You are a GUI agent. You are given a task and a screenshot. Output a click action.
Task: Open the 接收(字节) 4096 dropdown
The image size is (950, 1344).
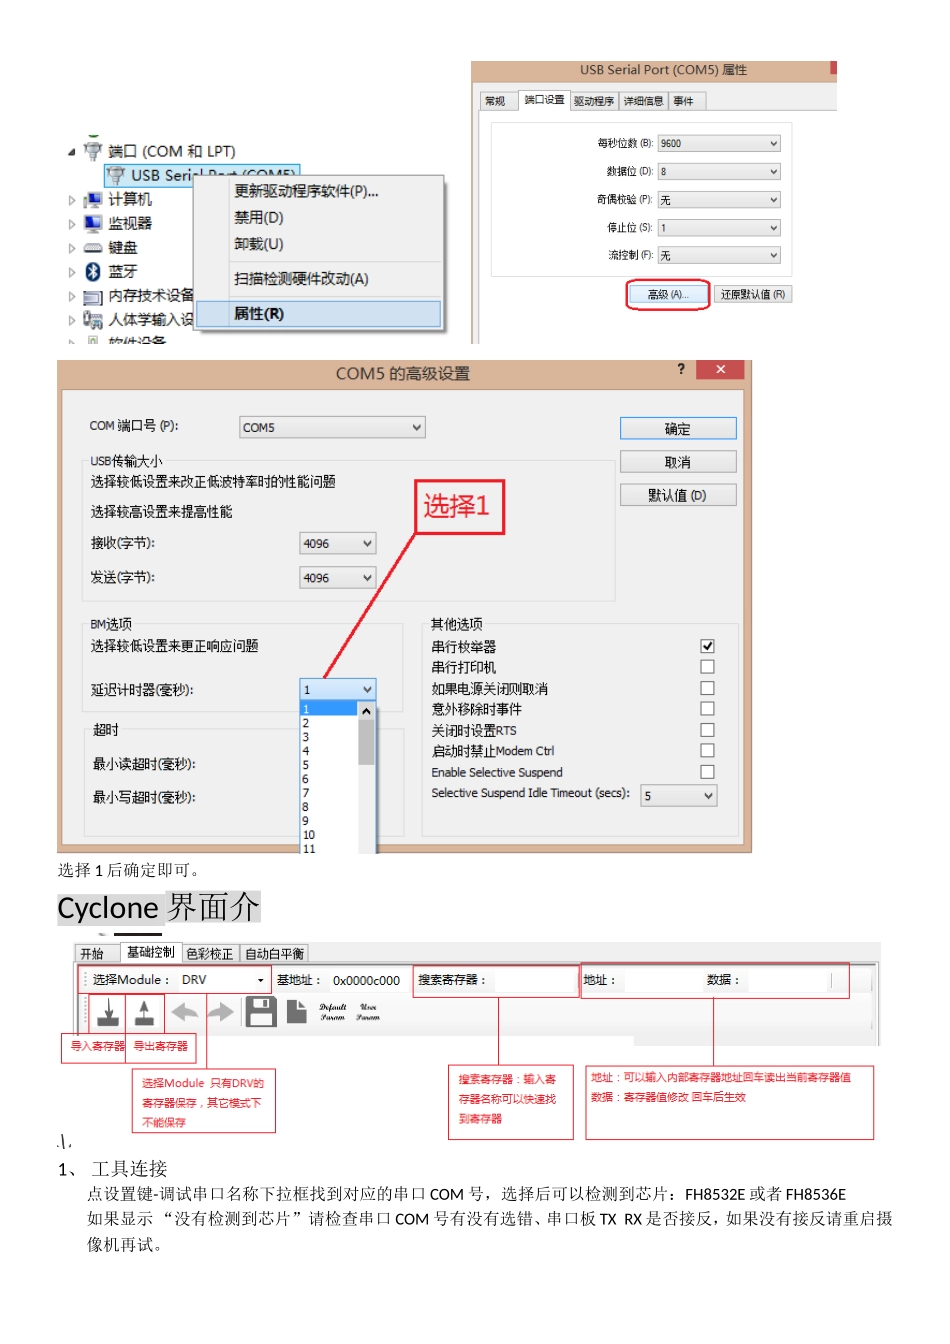[x=338, y=543]
